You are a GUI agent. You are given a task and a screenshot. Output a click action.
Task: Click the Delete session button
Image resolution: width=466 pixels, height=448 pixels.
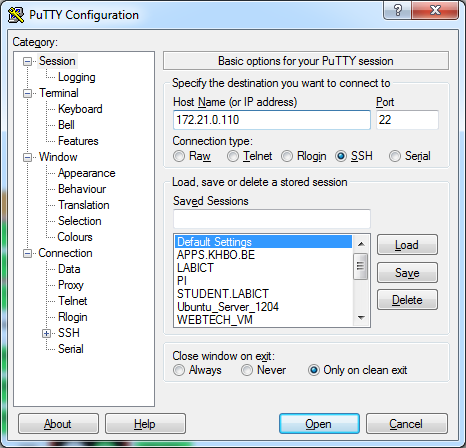(x=407, y=300)
